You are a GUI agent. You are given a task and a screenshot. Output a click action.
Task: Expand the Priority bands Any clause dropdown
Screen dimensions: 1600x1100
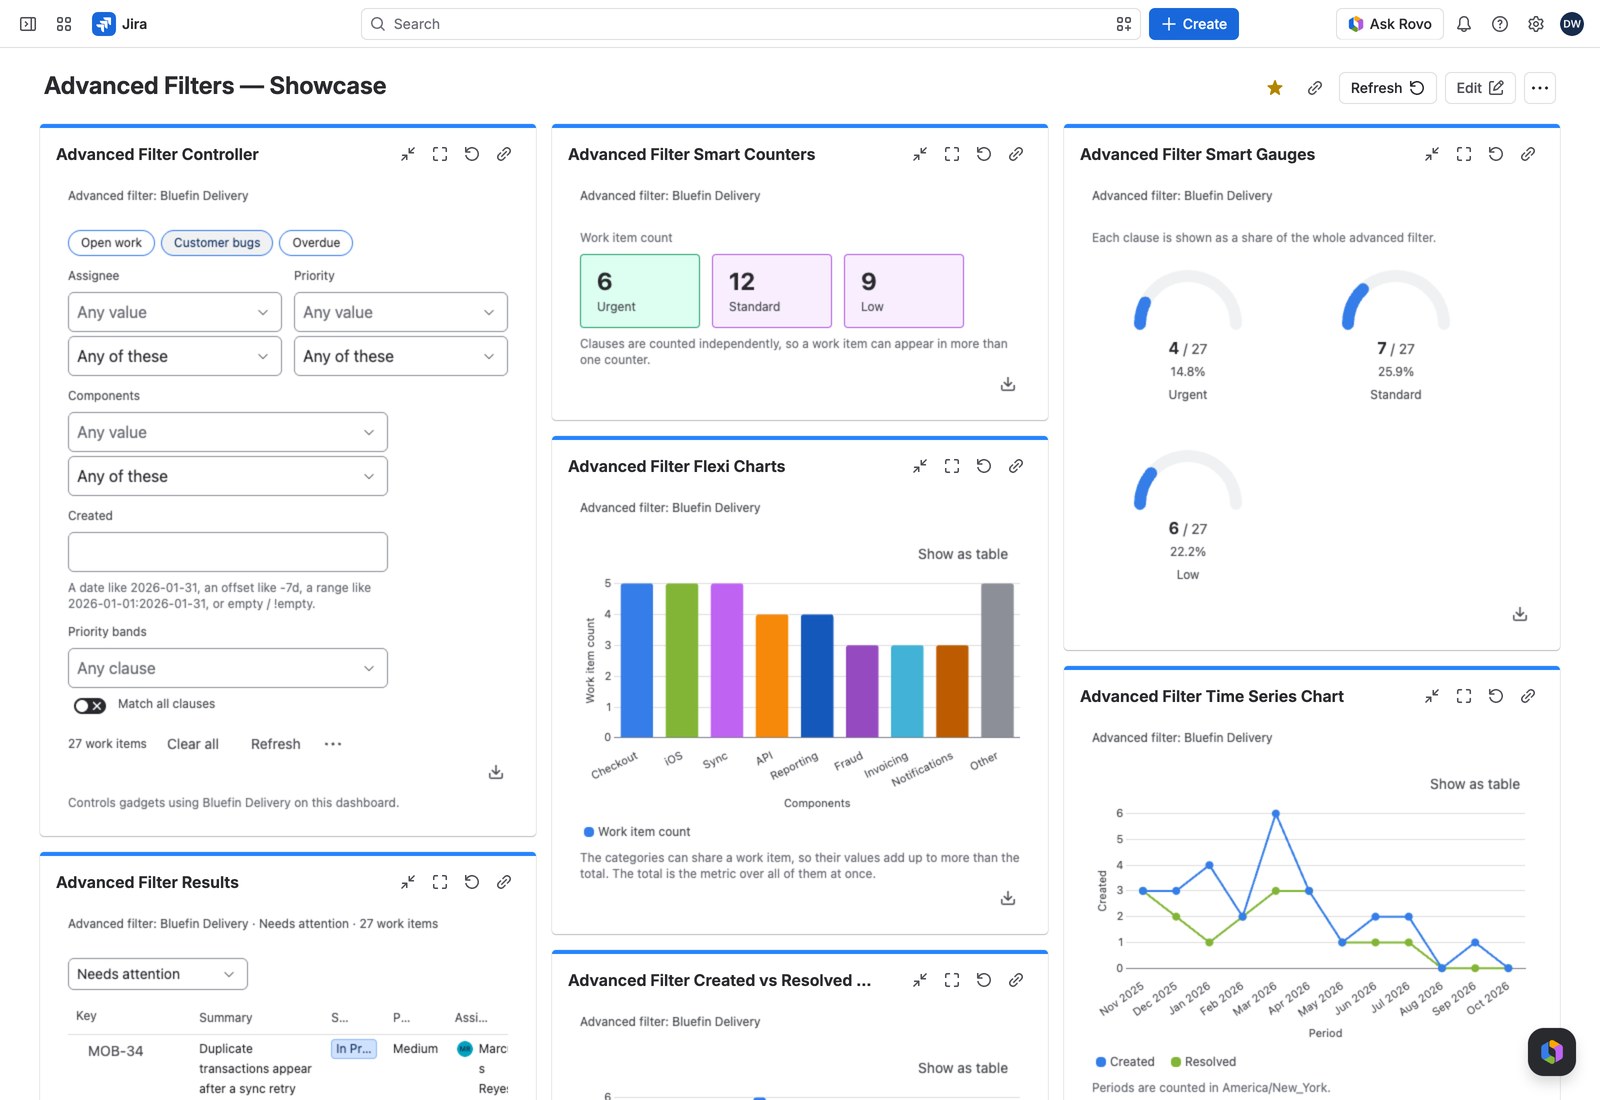coord(228,668)
